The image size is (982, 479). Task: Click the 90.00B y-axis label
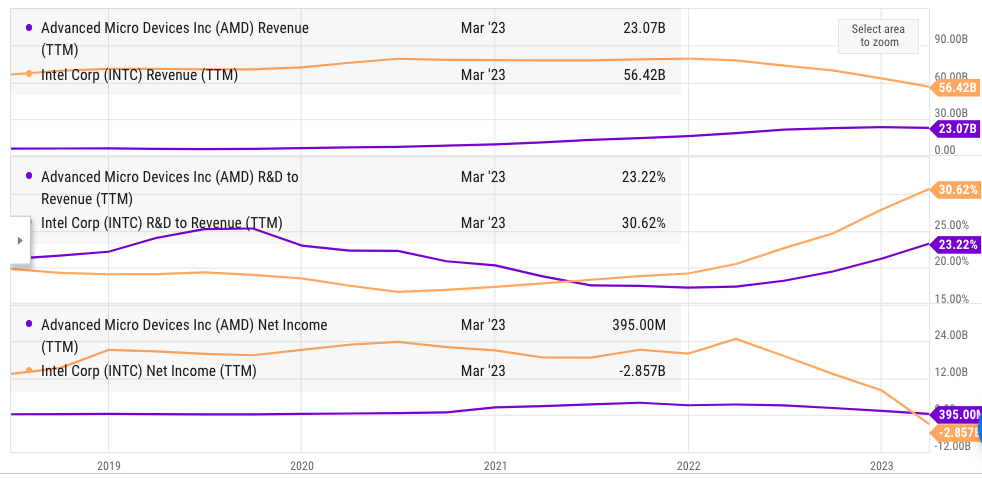[951, 39]
